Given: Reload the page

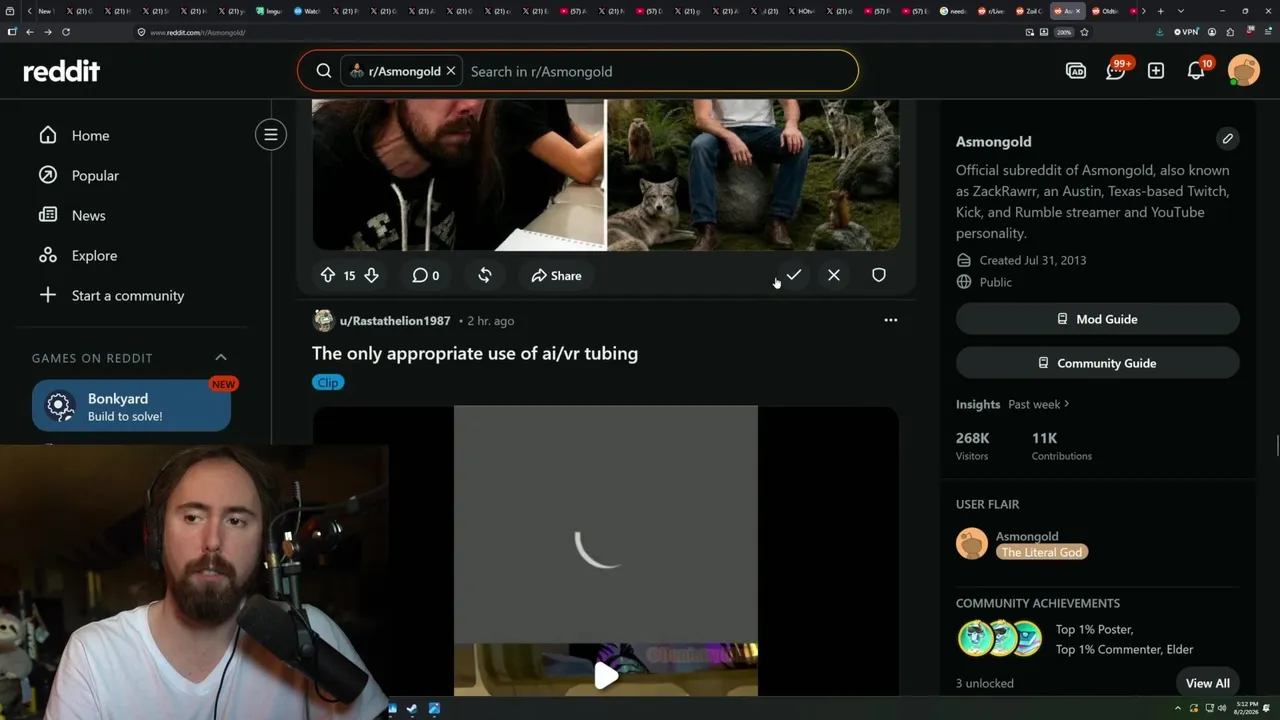Looking at the screenshot, I should (x=66, y=32).
